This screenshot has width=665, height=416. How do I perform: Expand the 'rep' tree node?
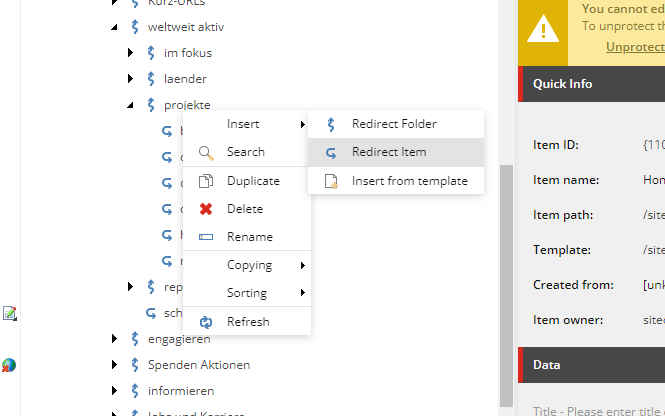(131, 287)
